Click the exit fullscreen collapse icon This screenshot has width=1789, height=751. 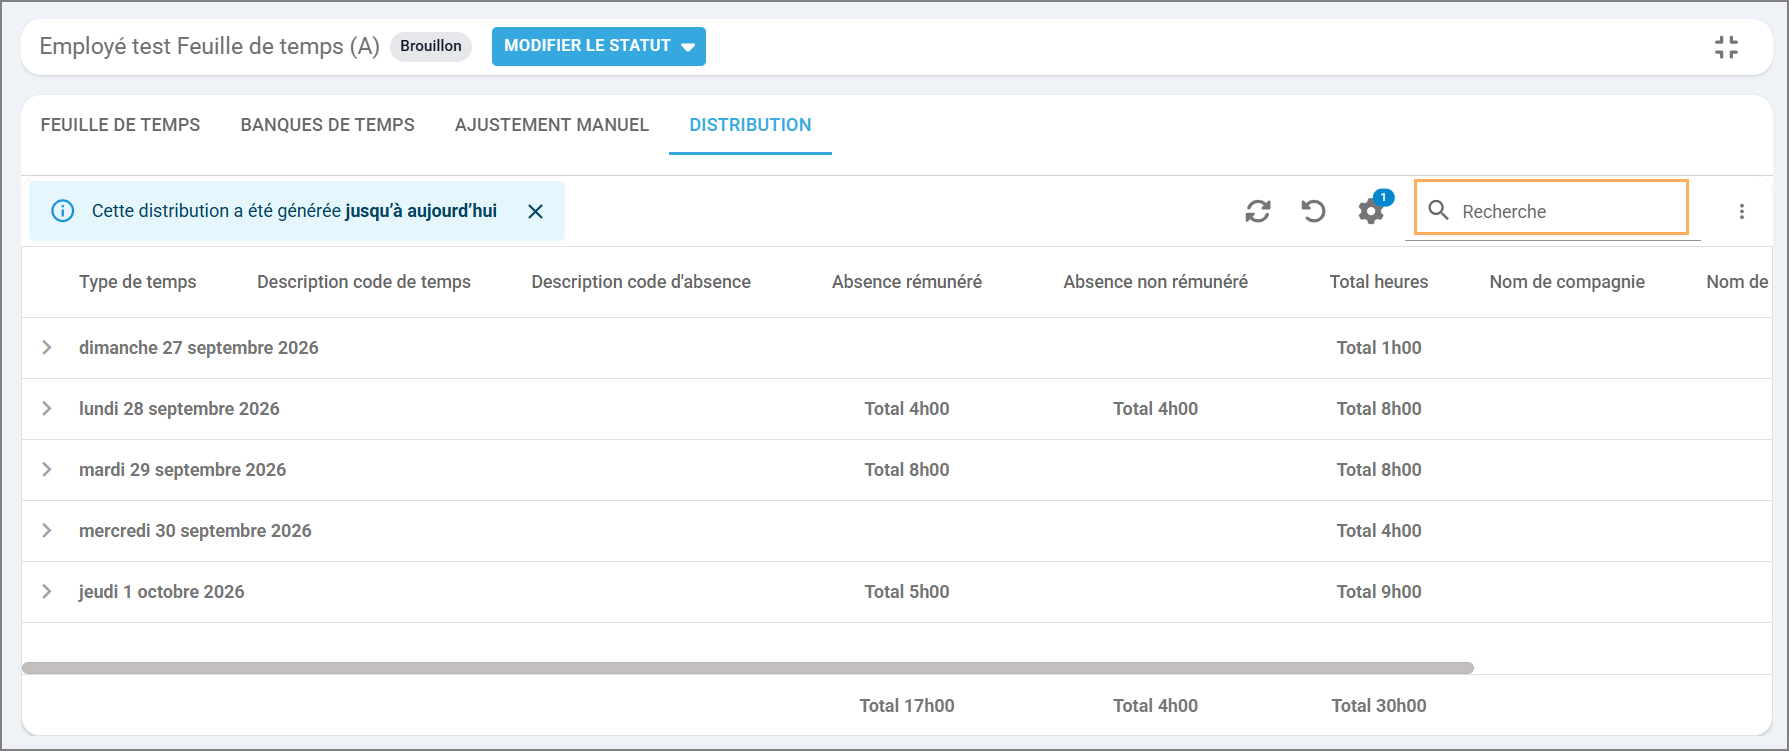[x=1726, y=47]
